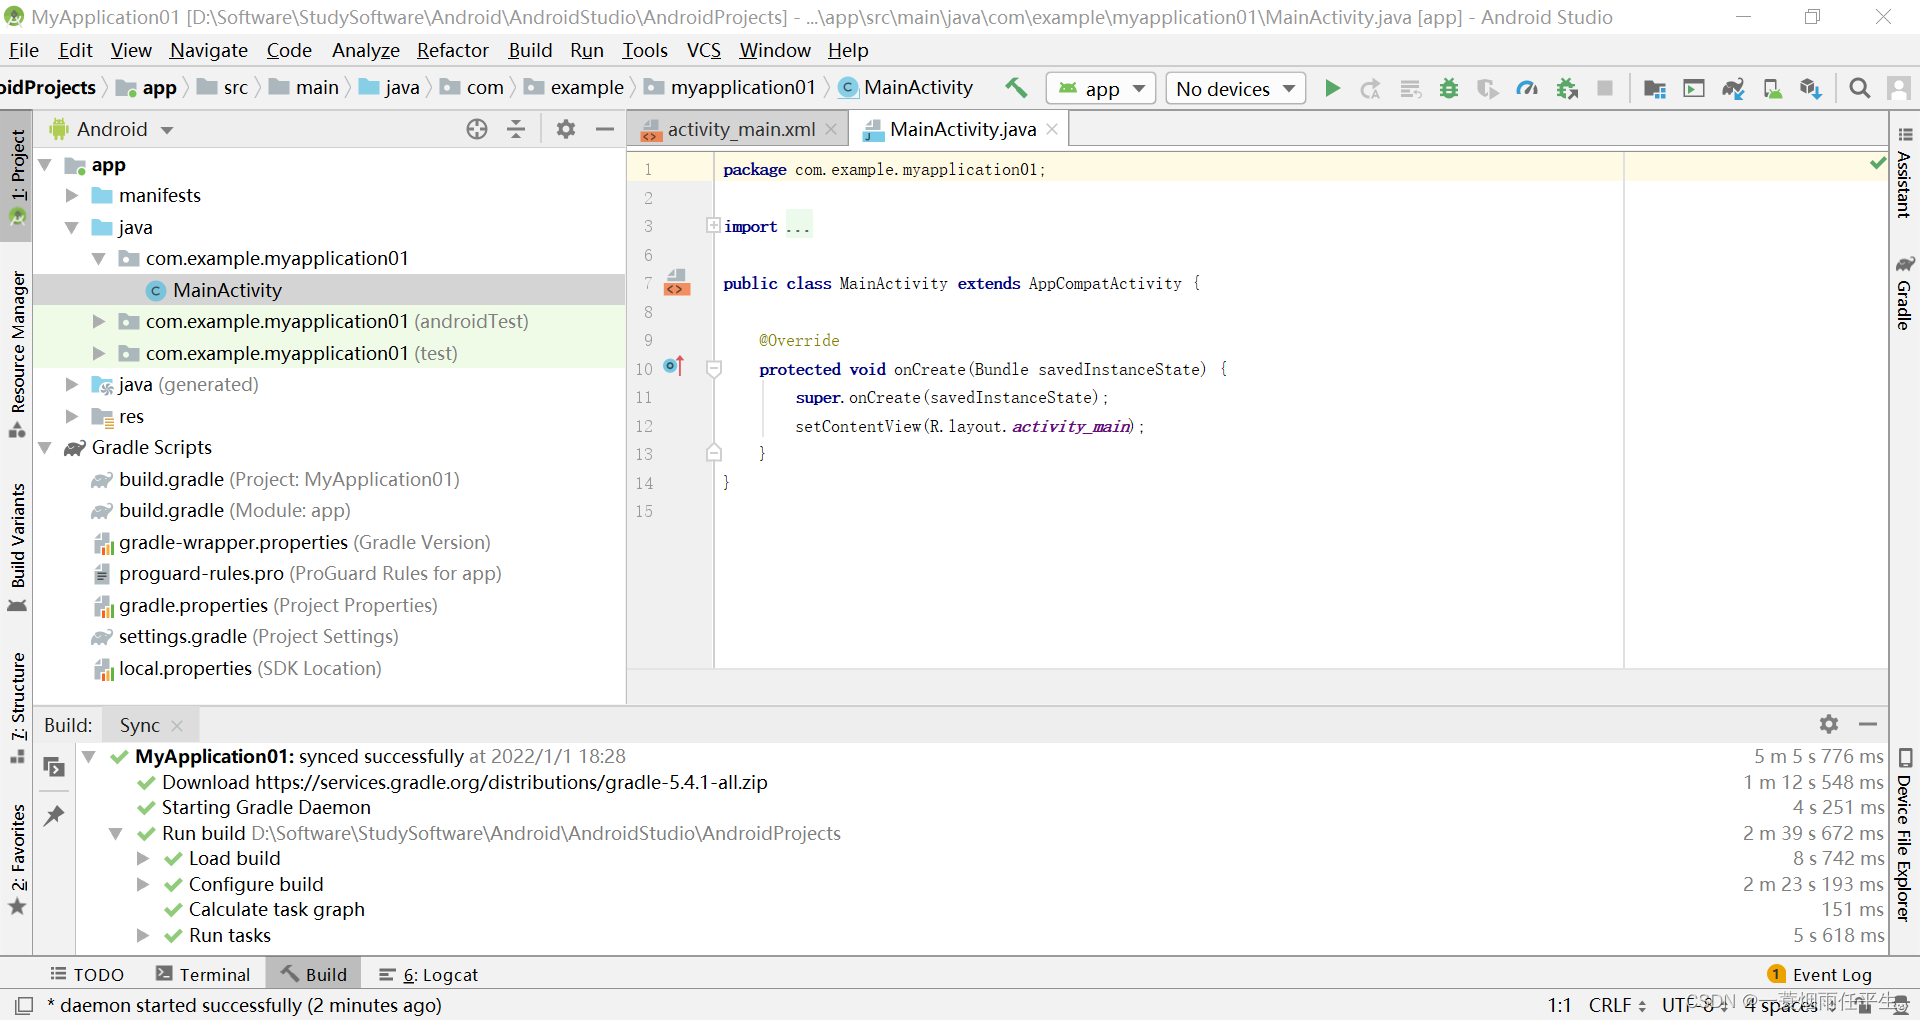Open SDK Manager icon
The width and height of the screenshot is (1920, 1020).
1811,88
